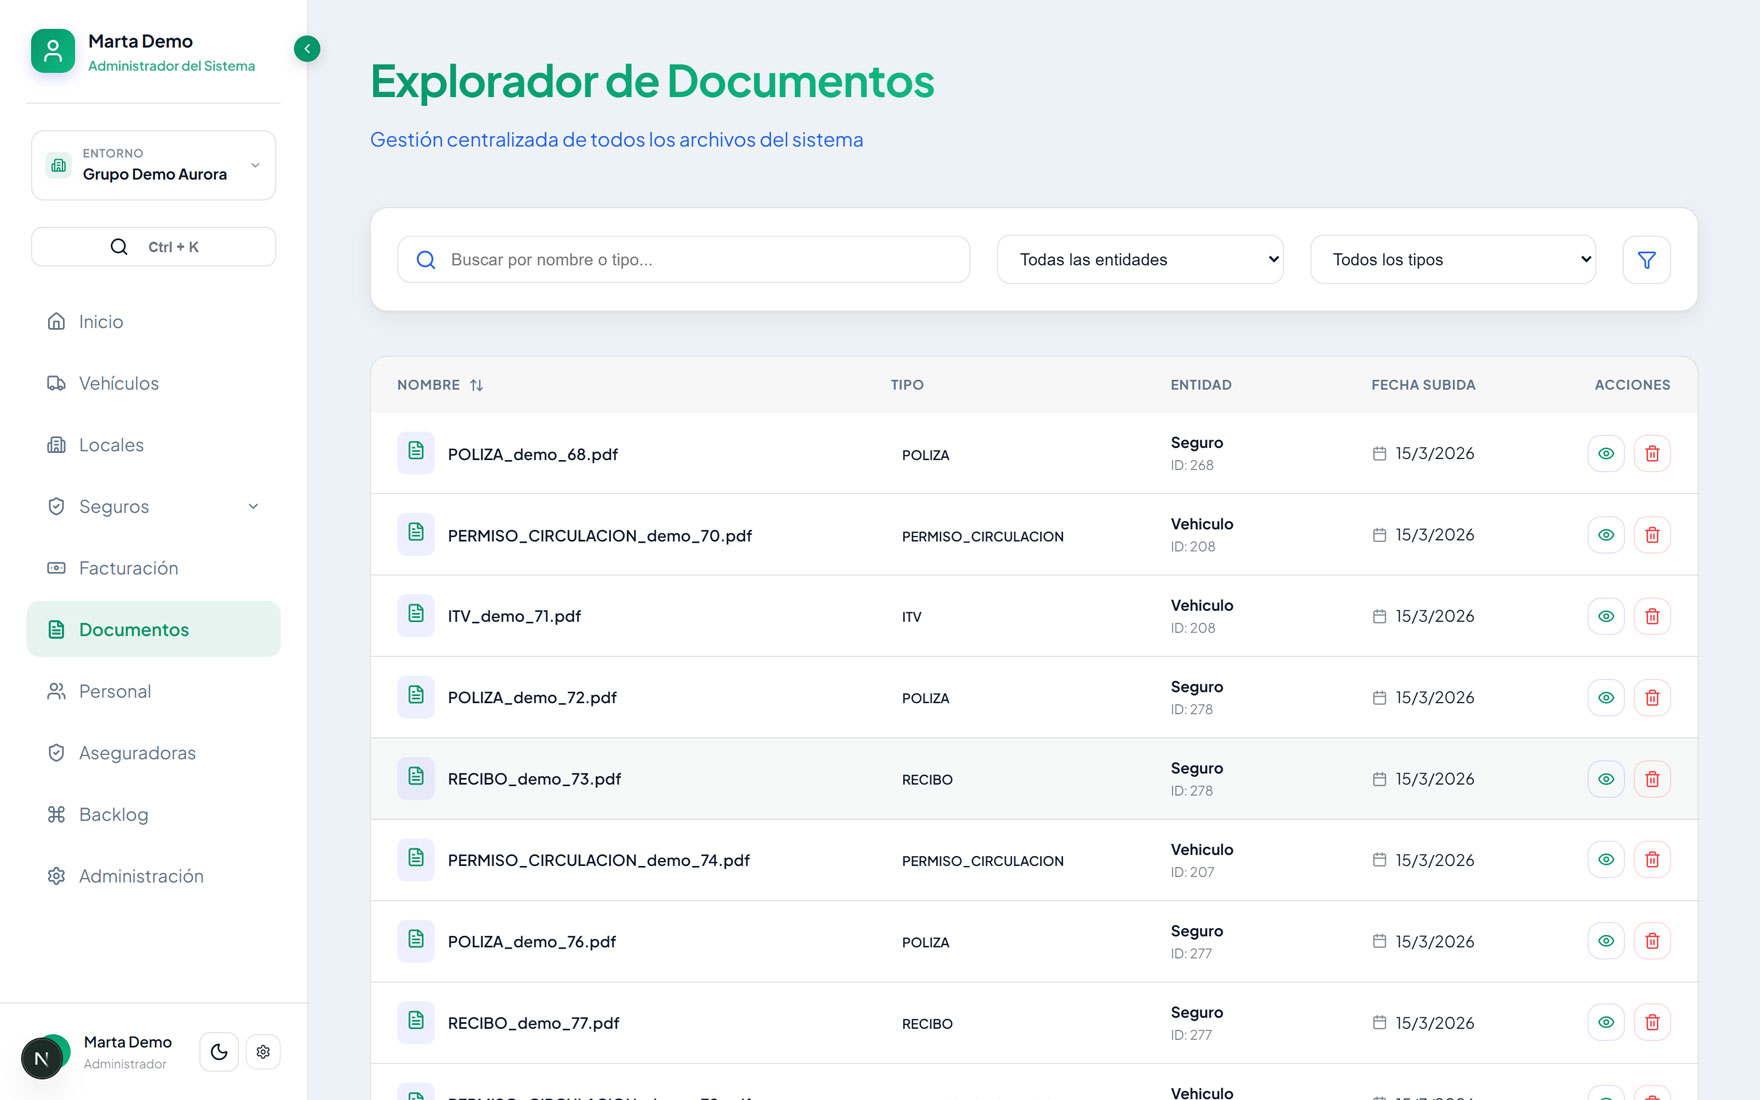Click the file icon beside POLIZA_demo_76.pdf

[416, 940]
